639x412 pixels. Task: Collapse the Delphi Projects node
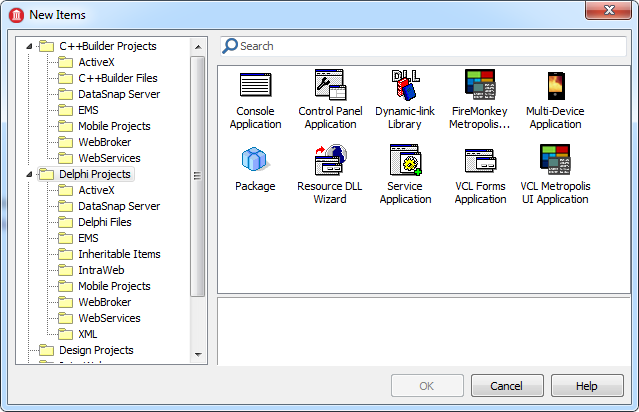[29, 174]
